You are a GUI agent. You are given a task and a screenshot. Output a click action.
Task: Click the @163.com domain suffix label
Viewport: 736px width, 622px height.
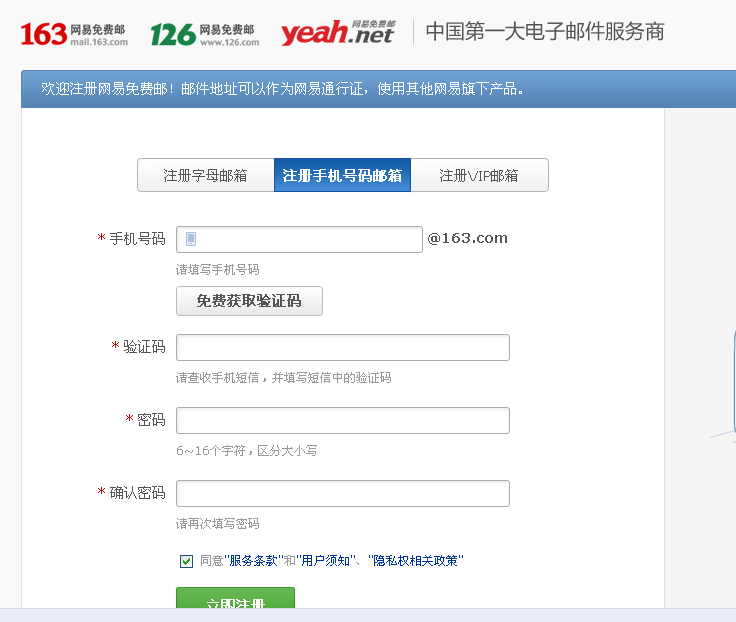click(468, 238)
